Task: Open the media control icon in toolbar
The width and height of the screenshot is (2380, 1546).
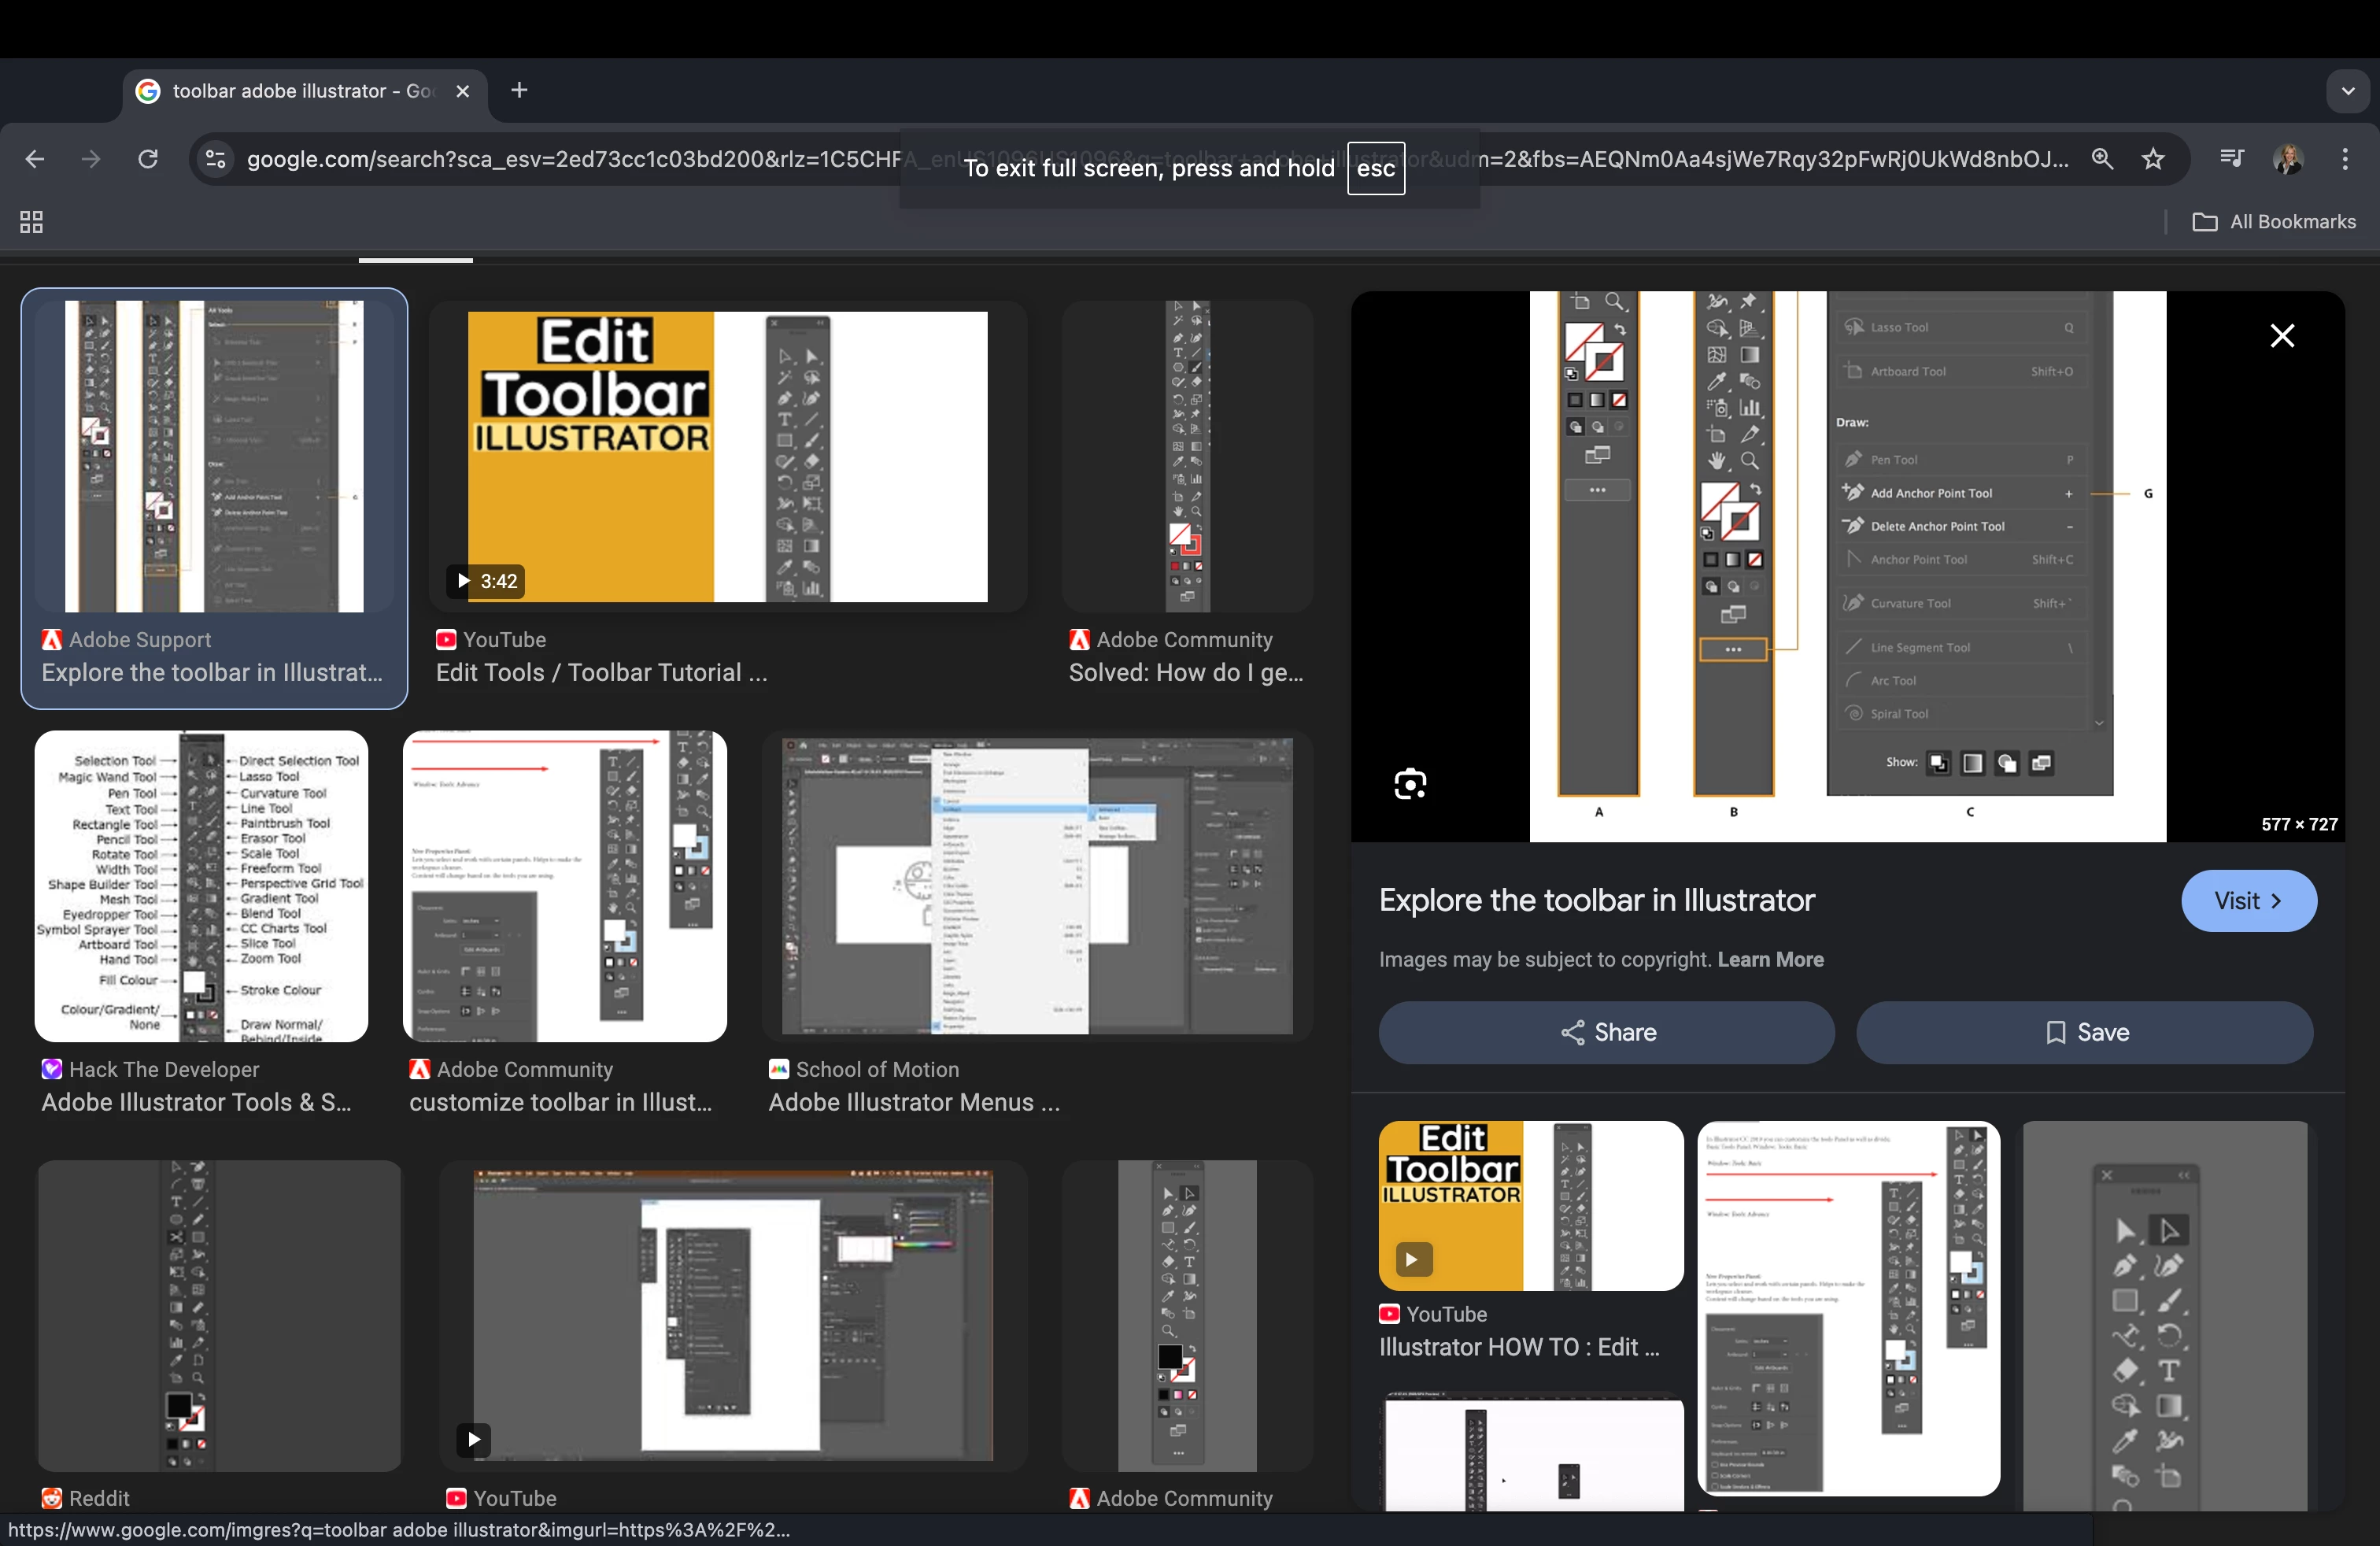Action: [2231, 159]
